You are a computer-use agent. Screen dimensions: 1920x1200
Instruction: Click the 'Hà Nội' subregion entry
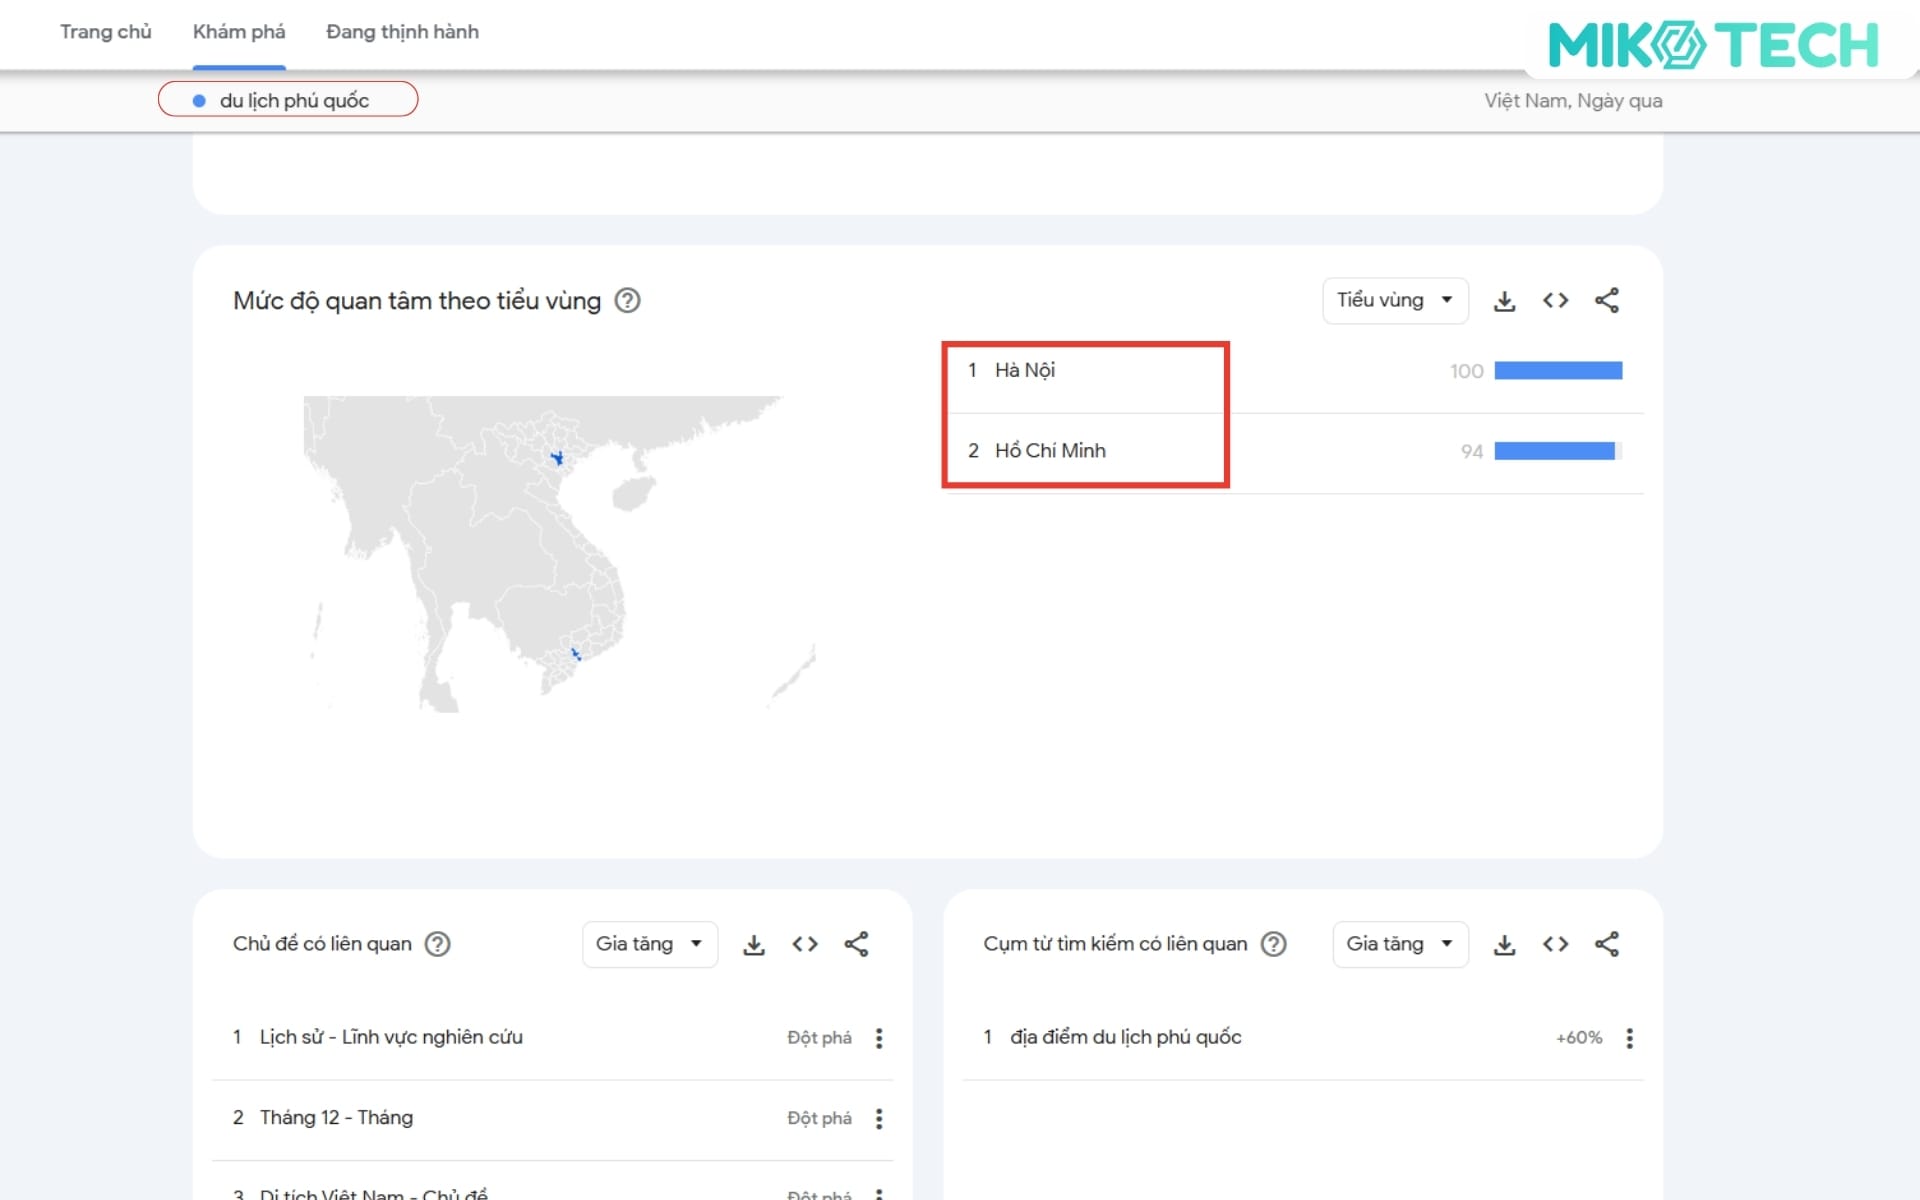1025,371
